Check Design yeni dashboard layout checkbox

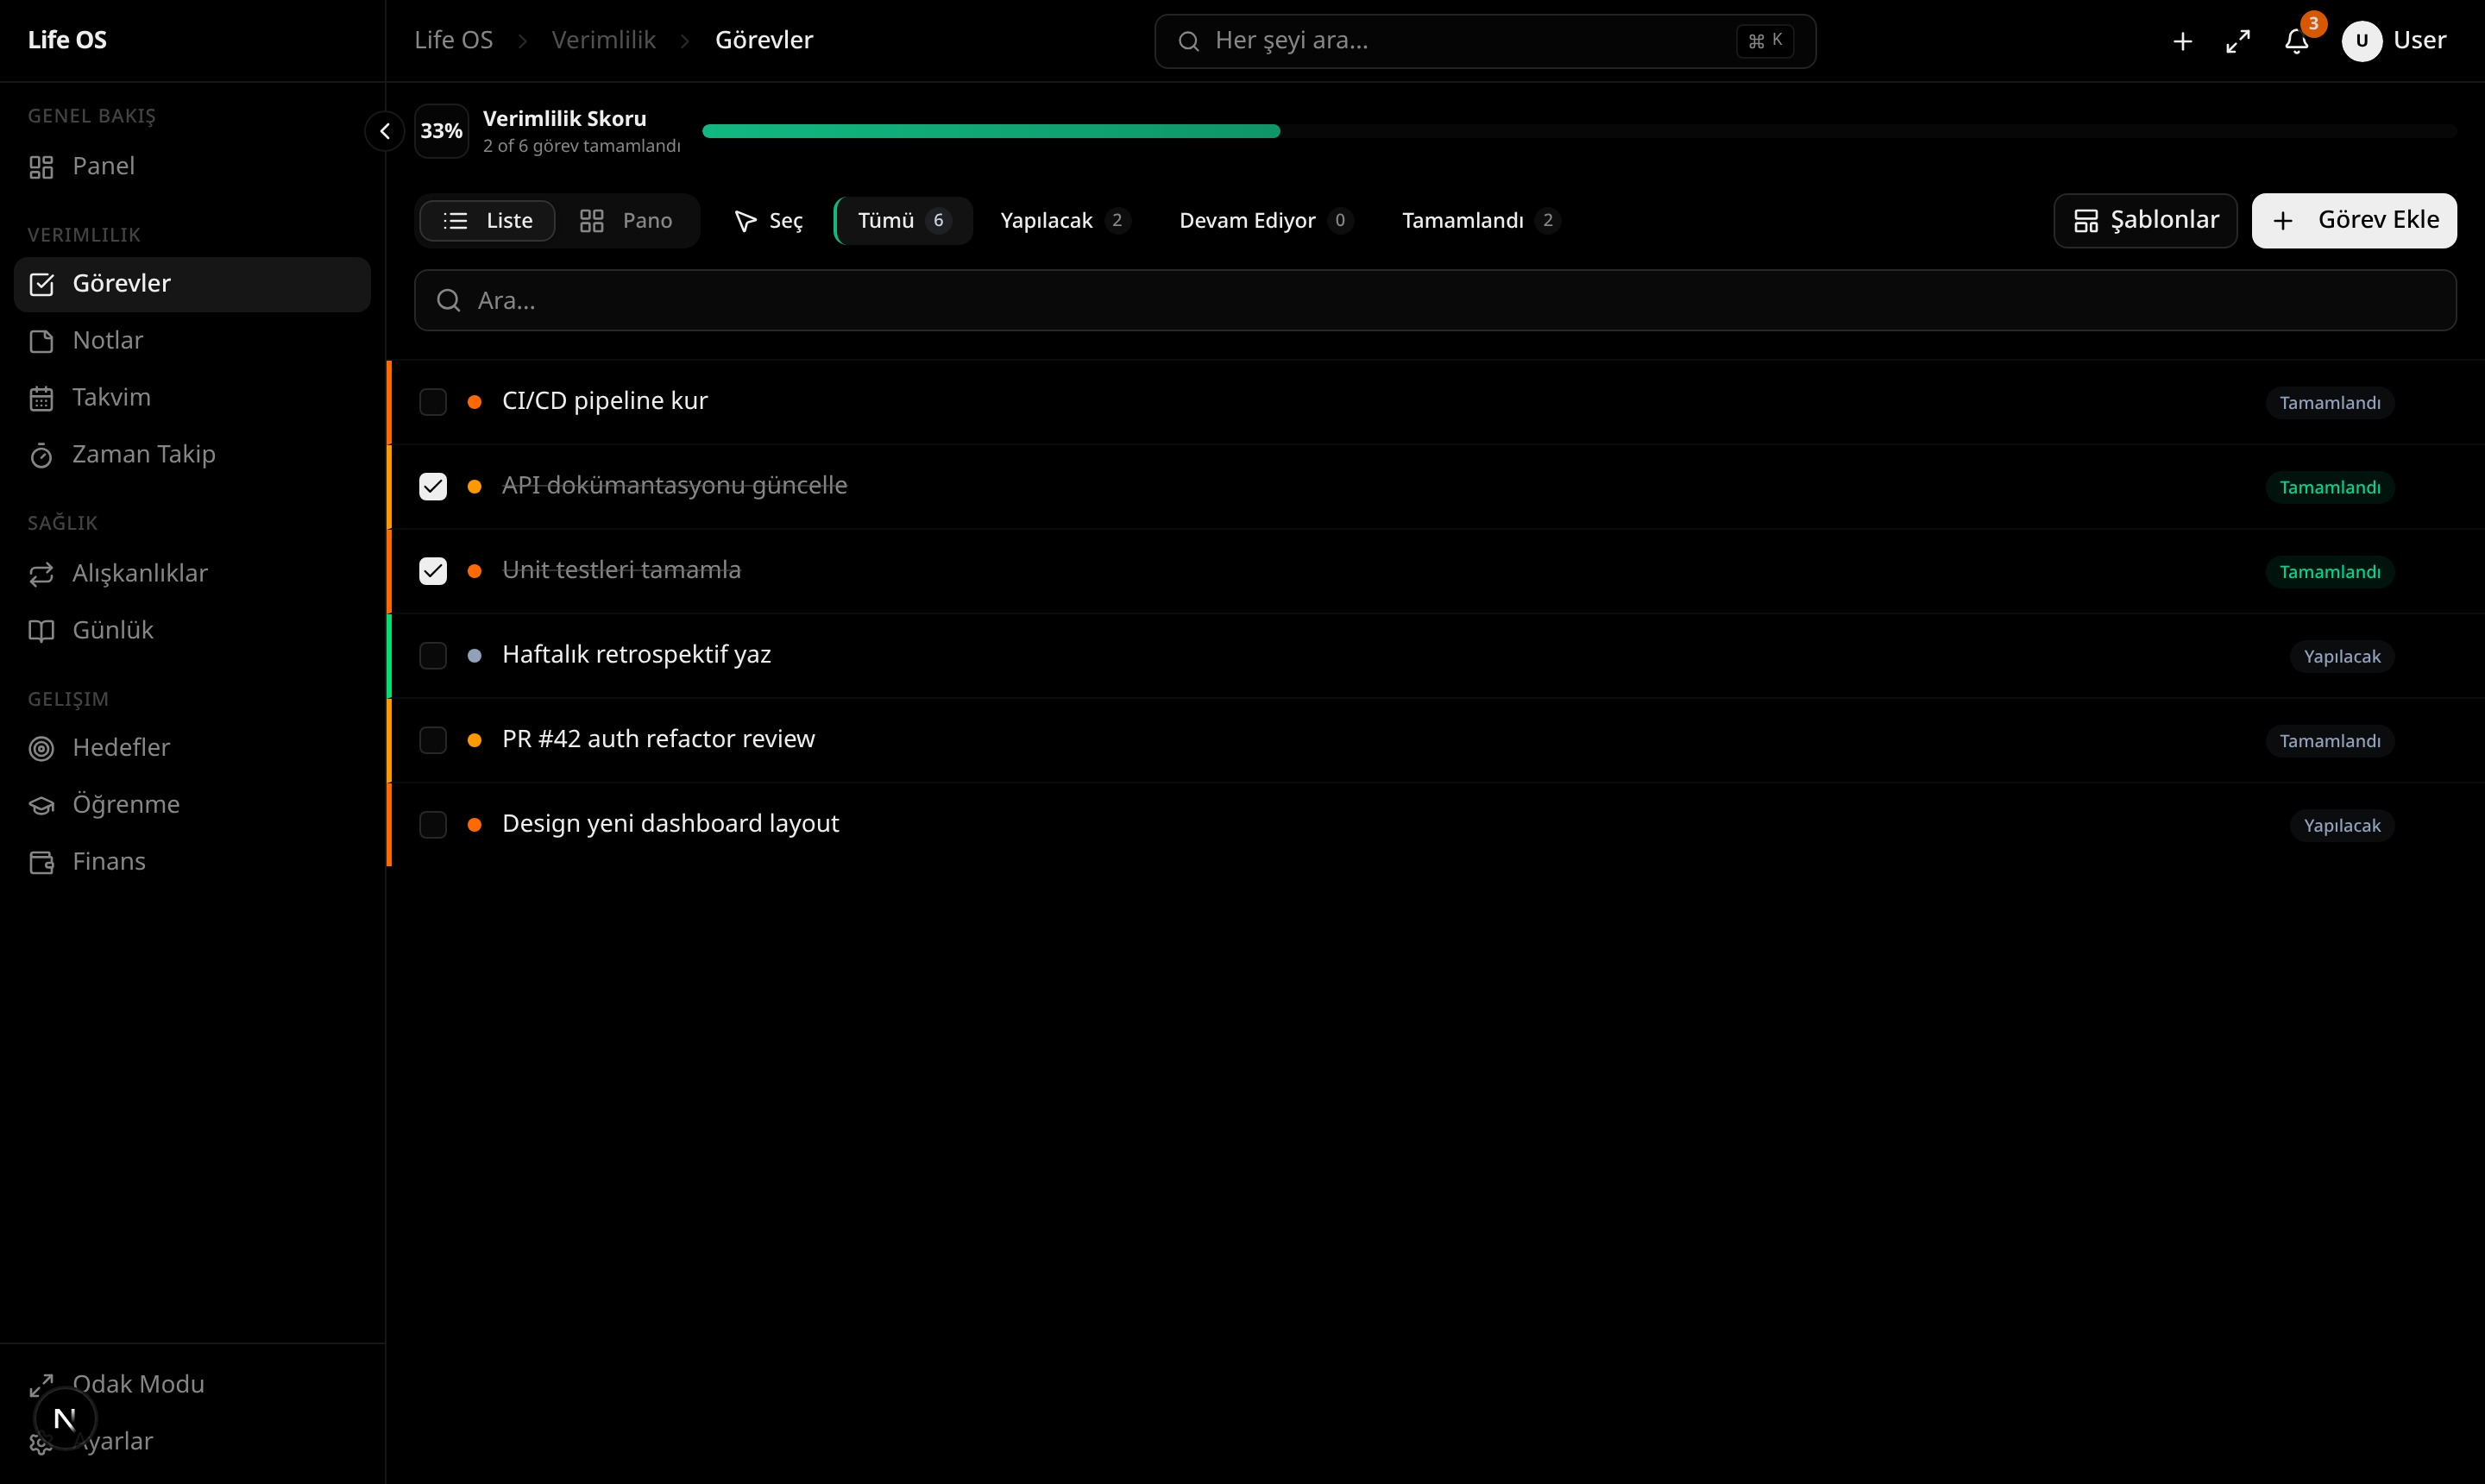point(433,825)
